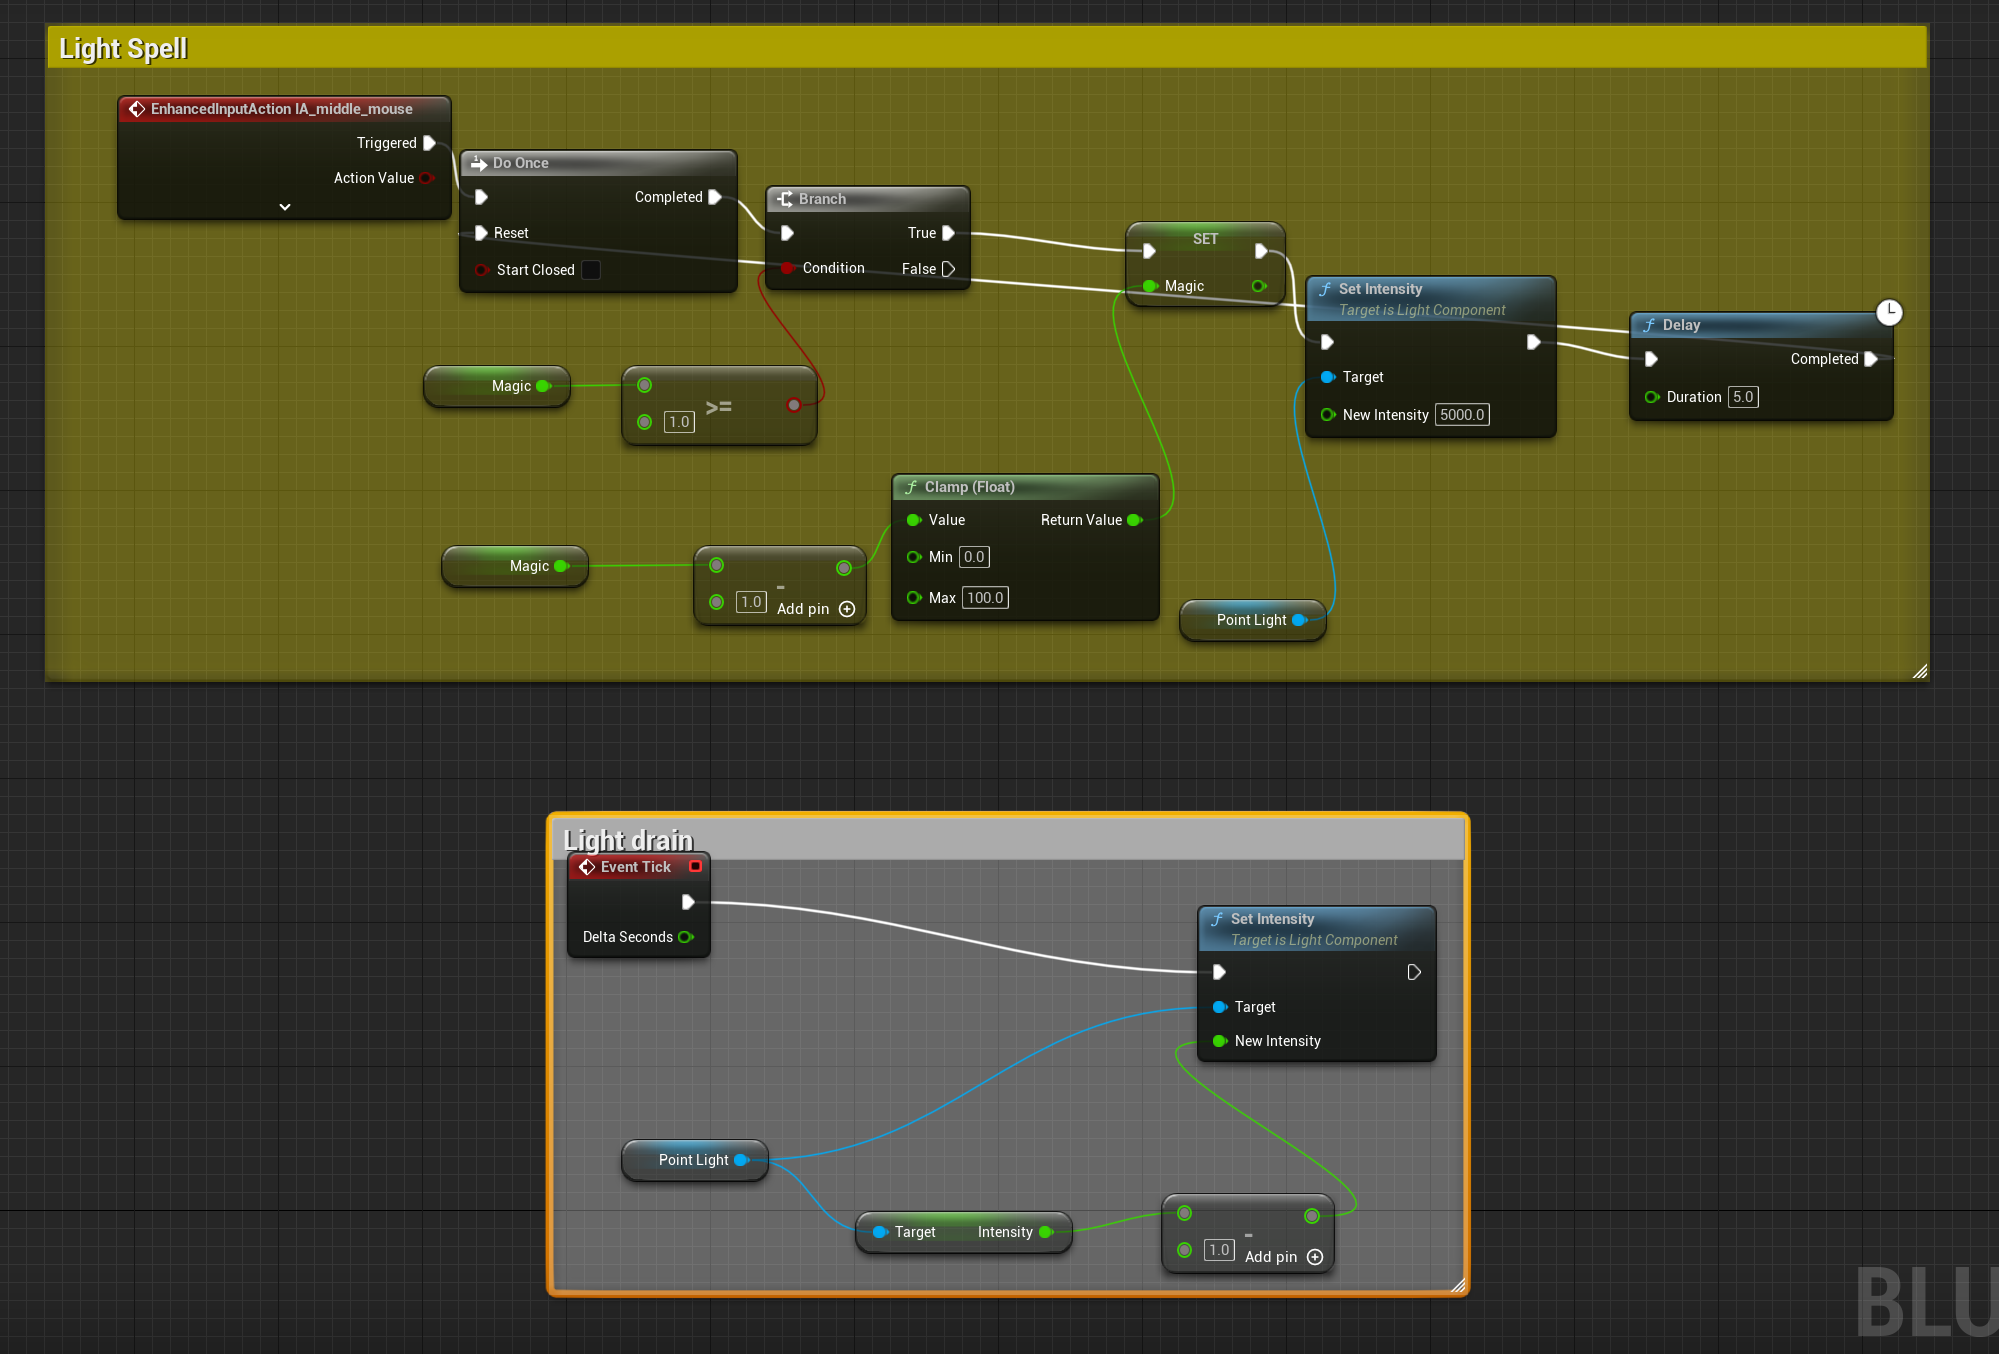Click the EnhancedInputAction event diamond icon
1999x1354 pixels.
pos(137,109)
